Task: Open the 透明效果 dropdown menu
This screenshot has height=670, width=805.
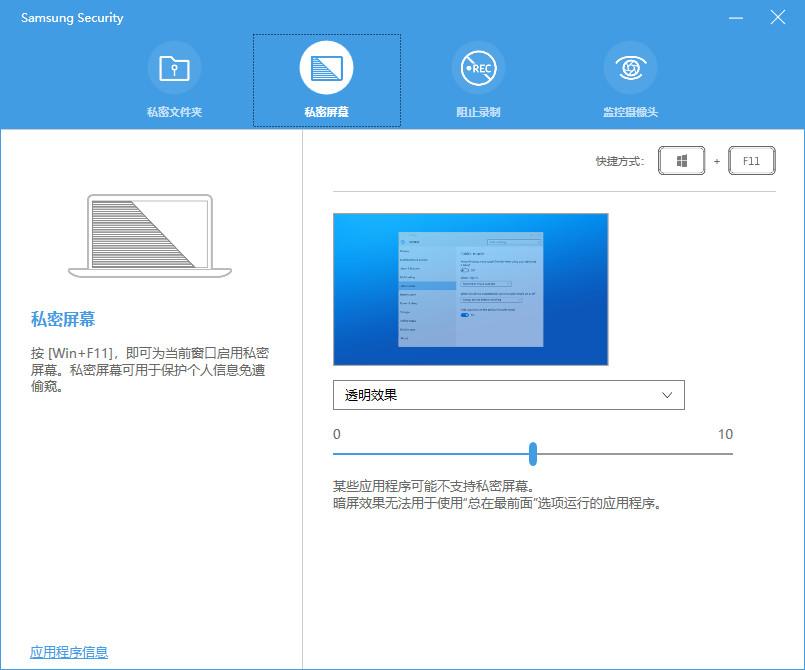Action: [509, 395]
